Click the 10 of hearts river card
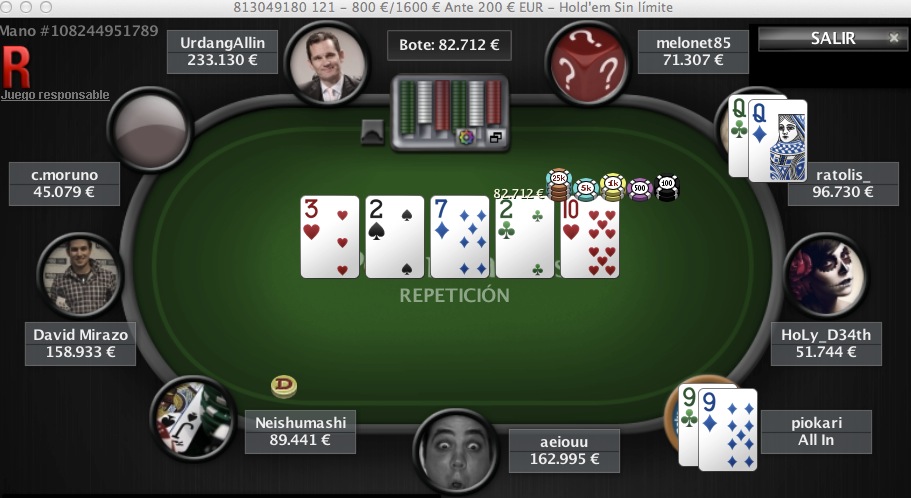The height and width of the screenshot is (498, 911). 590,237
